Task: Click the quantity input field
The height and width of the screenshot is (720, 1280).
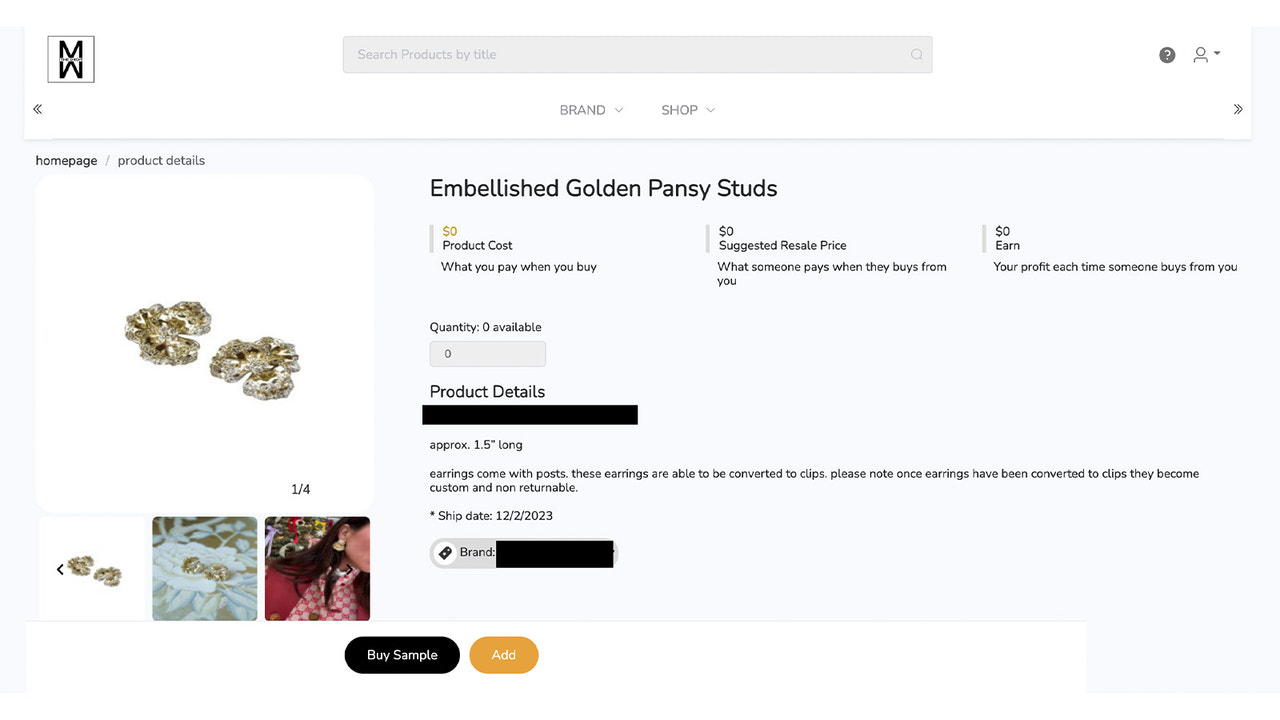Action: (x=487, y=353)
